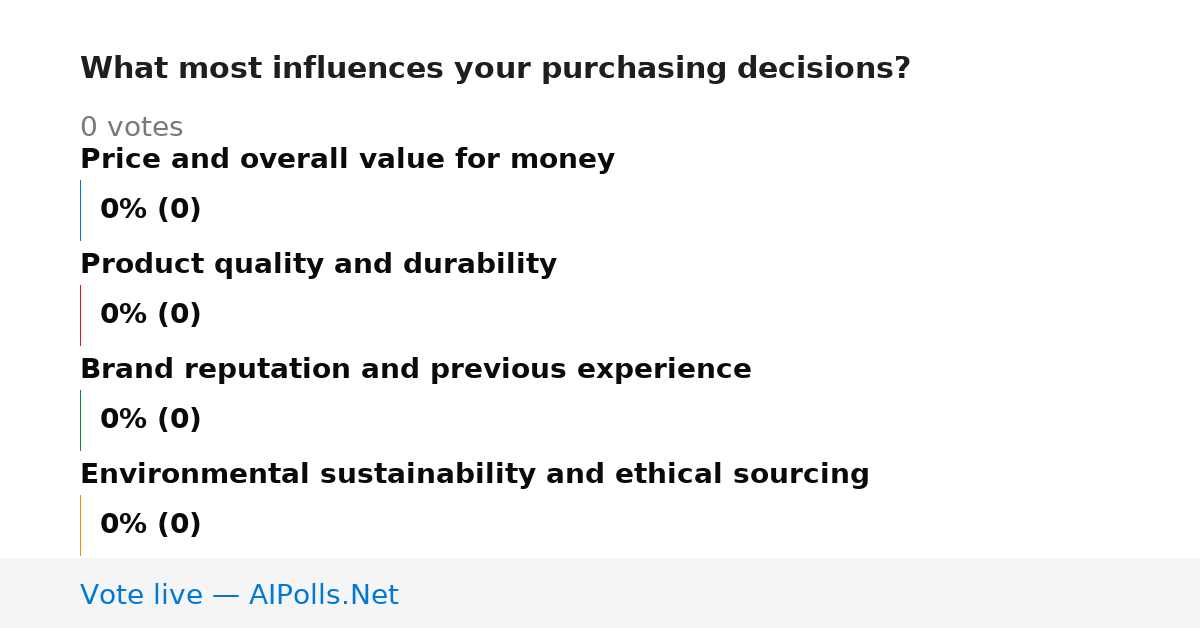Click the word 'AIPolls.Net' in footer
1200x628 pixels.
[323, 596]
